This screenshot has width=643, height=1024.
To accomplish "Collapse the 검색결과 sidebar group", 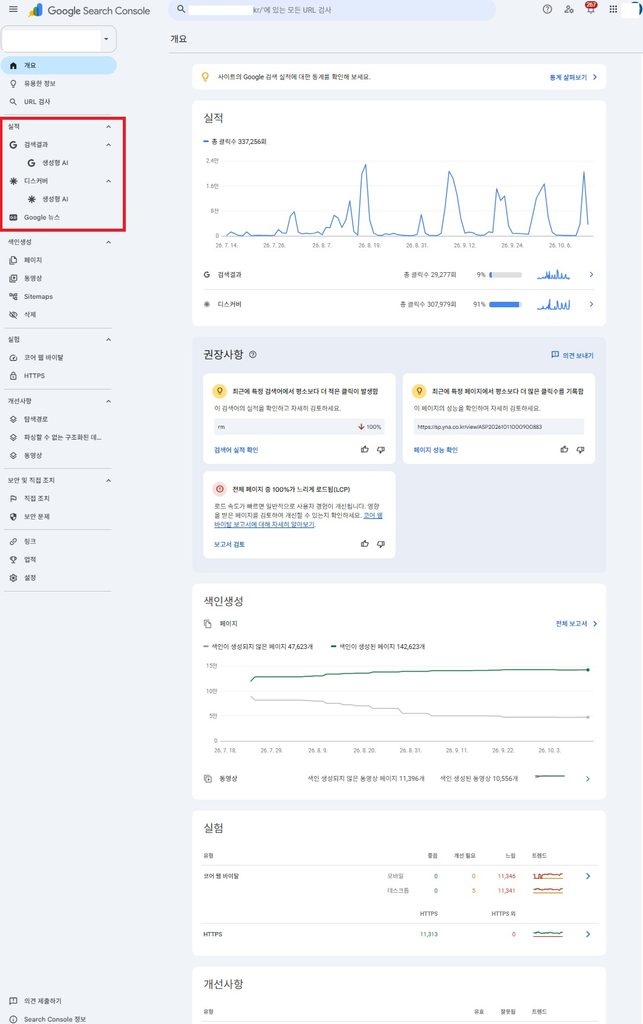I will click(108, 145).
